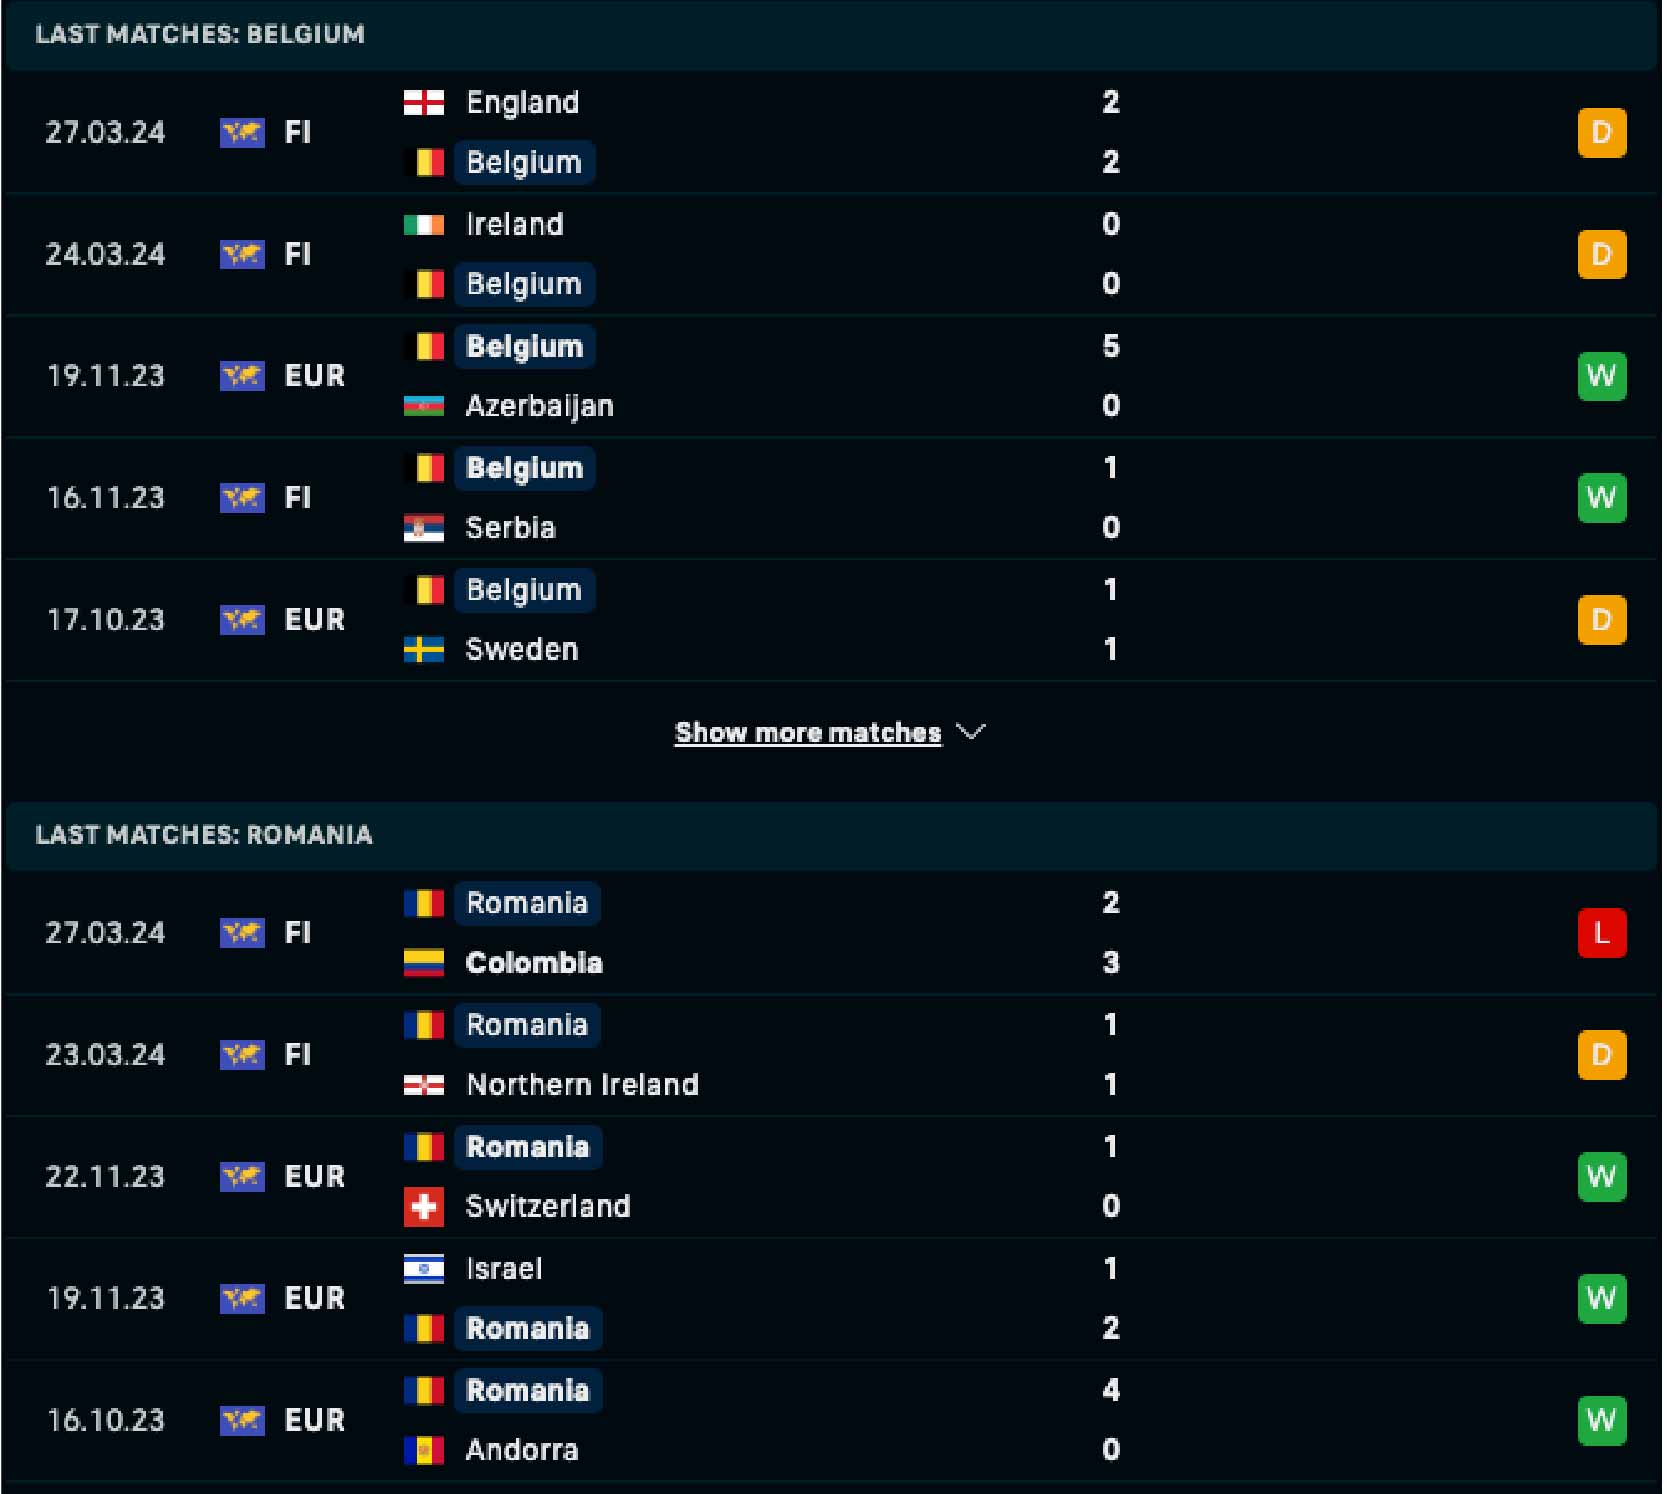Click the red L badge for Romania-Colombia
Image resolution: width=1667 pixels, height=1494 pixels.
point(1601,933)
